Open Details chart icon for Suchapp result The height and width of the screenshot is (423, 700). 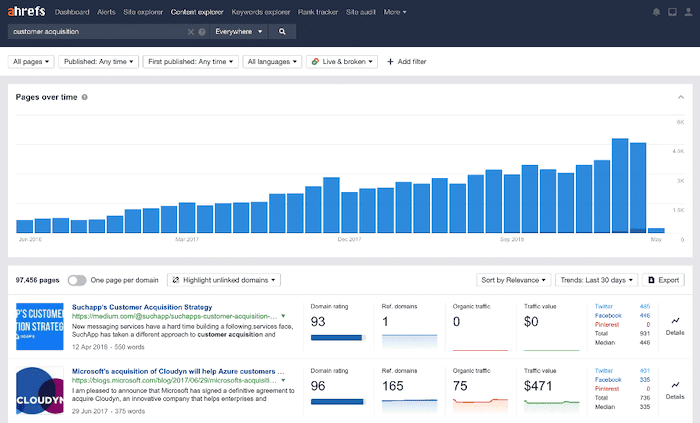675,323
